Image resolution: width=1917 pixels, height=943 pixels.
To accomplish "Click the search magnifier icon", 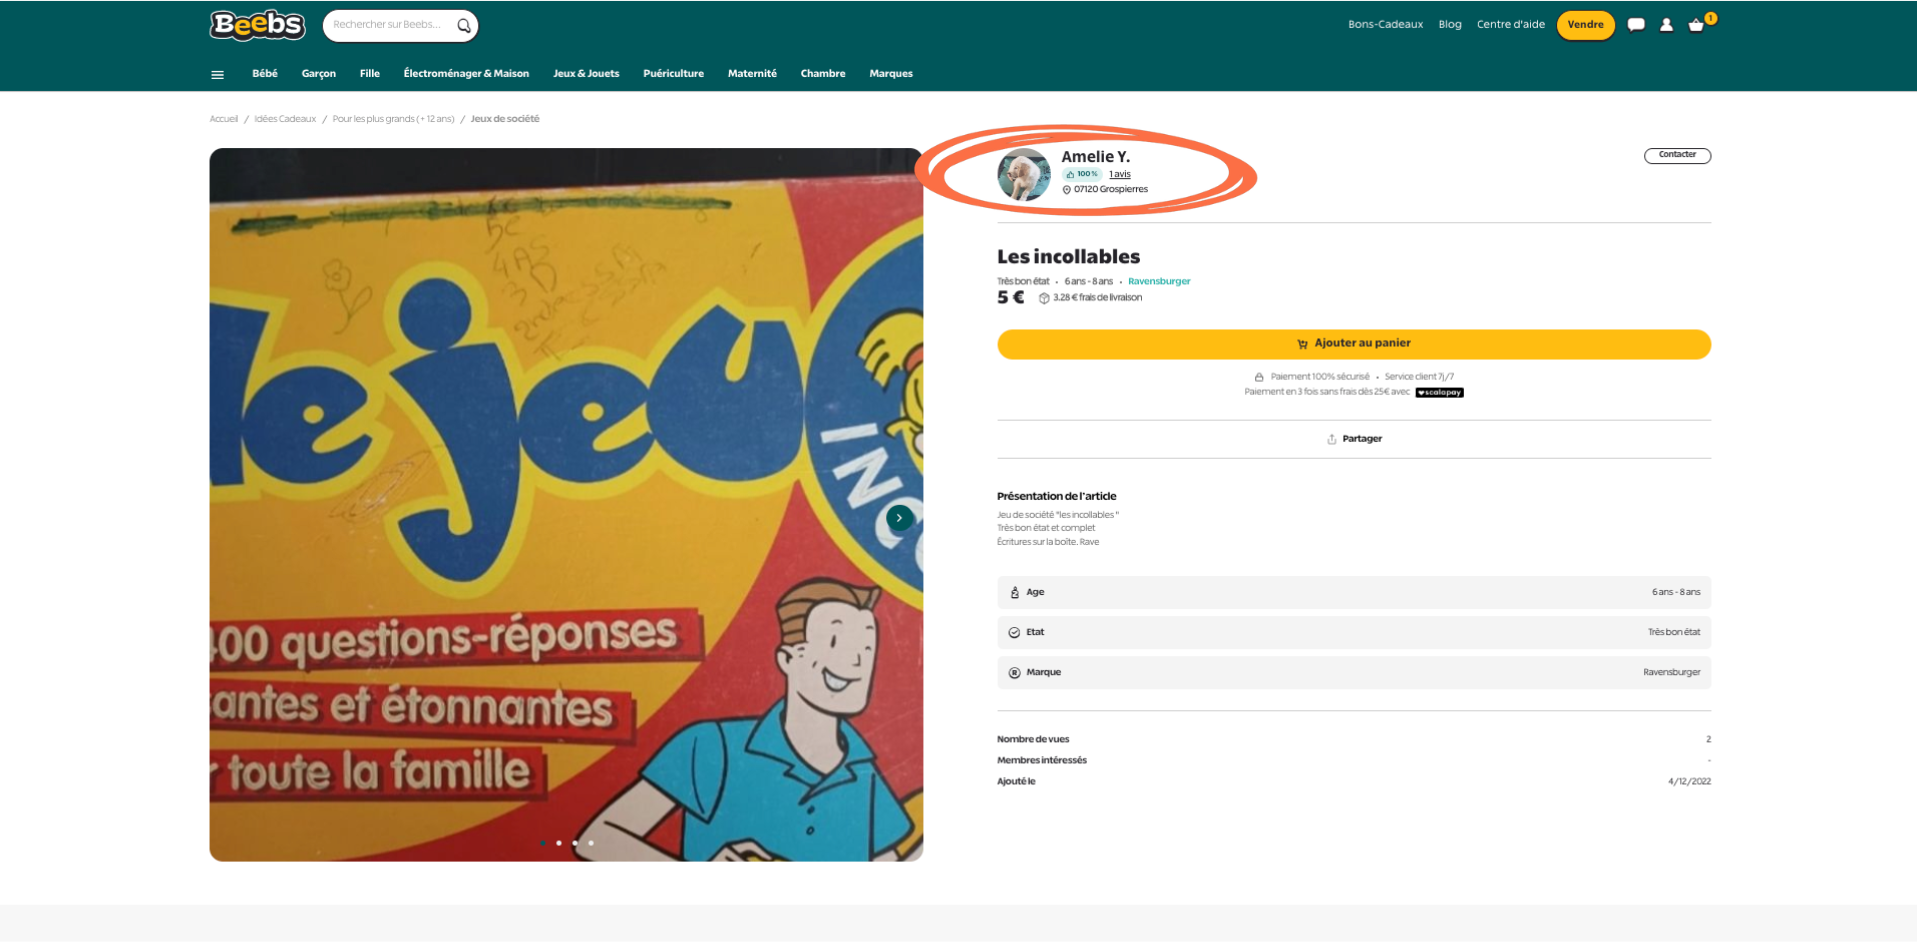I will pyautogui.click(x=464, y=26).
